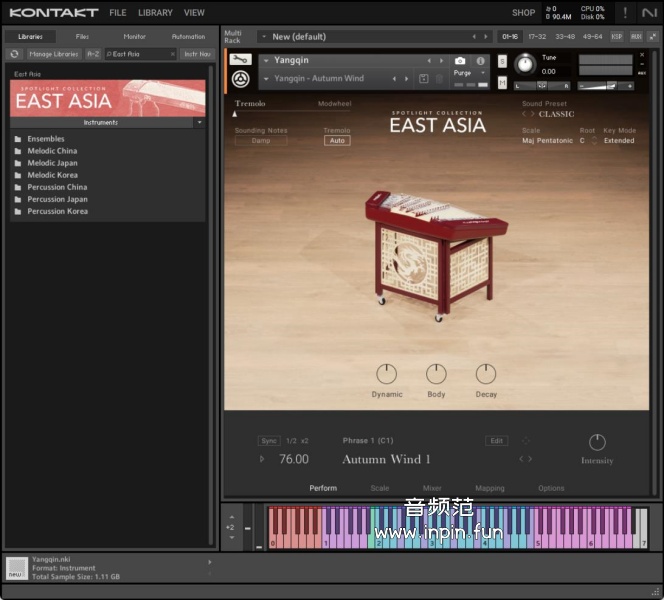
Task: Click the delete snapshot trash icon
Action: (x=439, y=78)
